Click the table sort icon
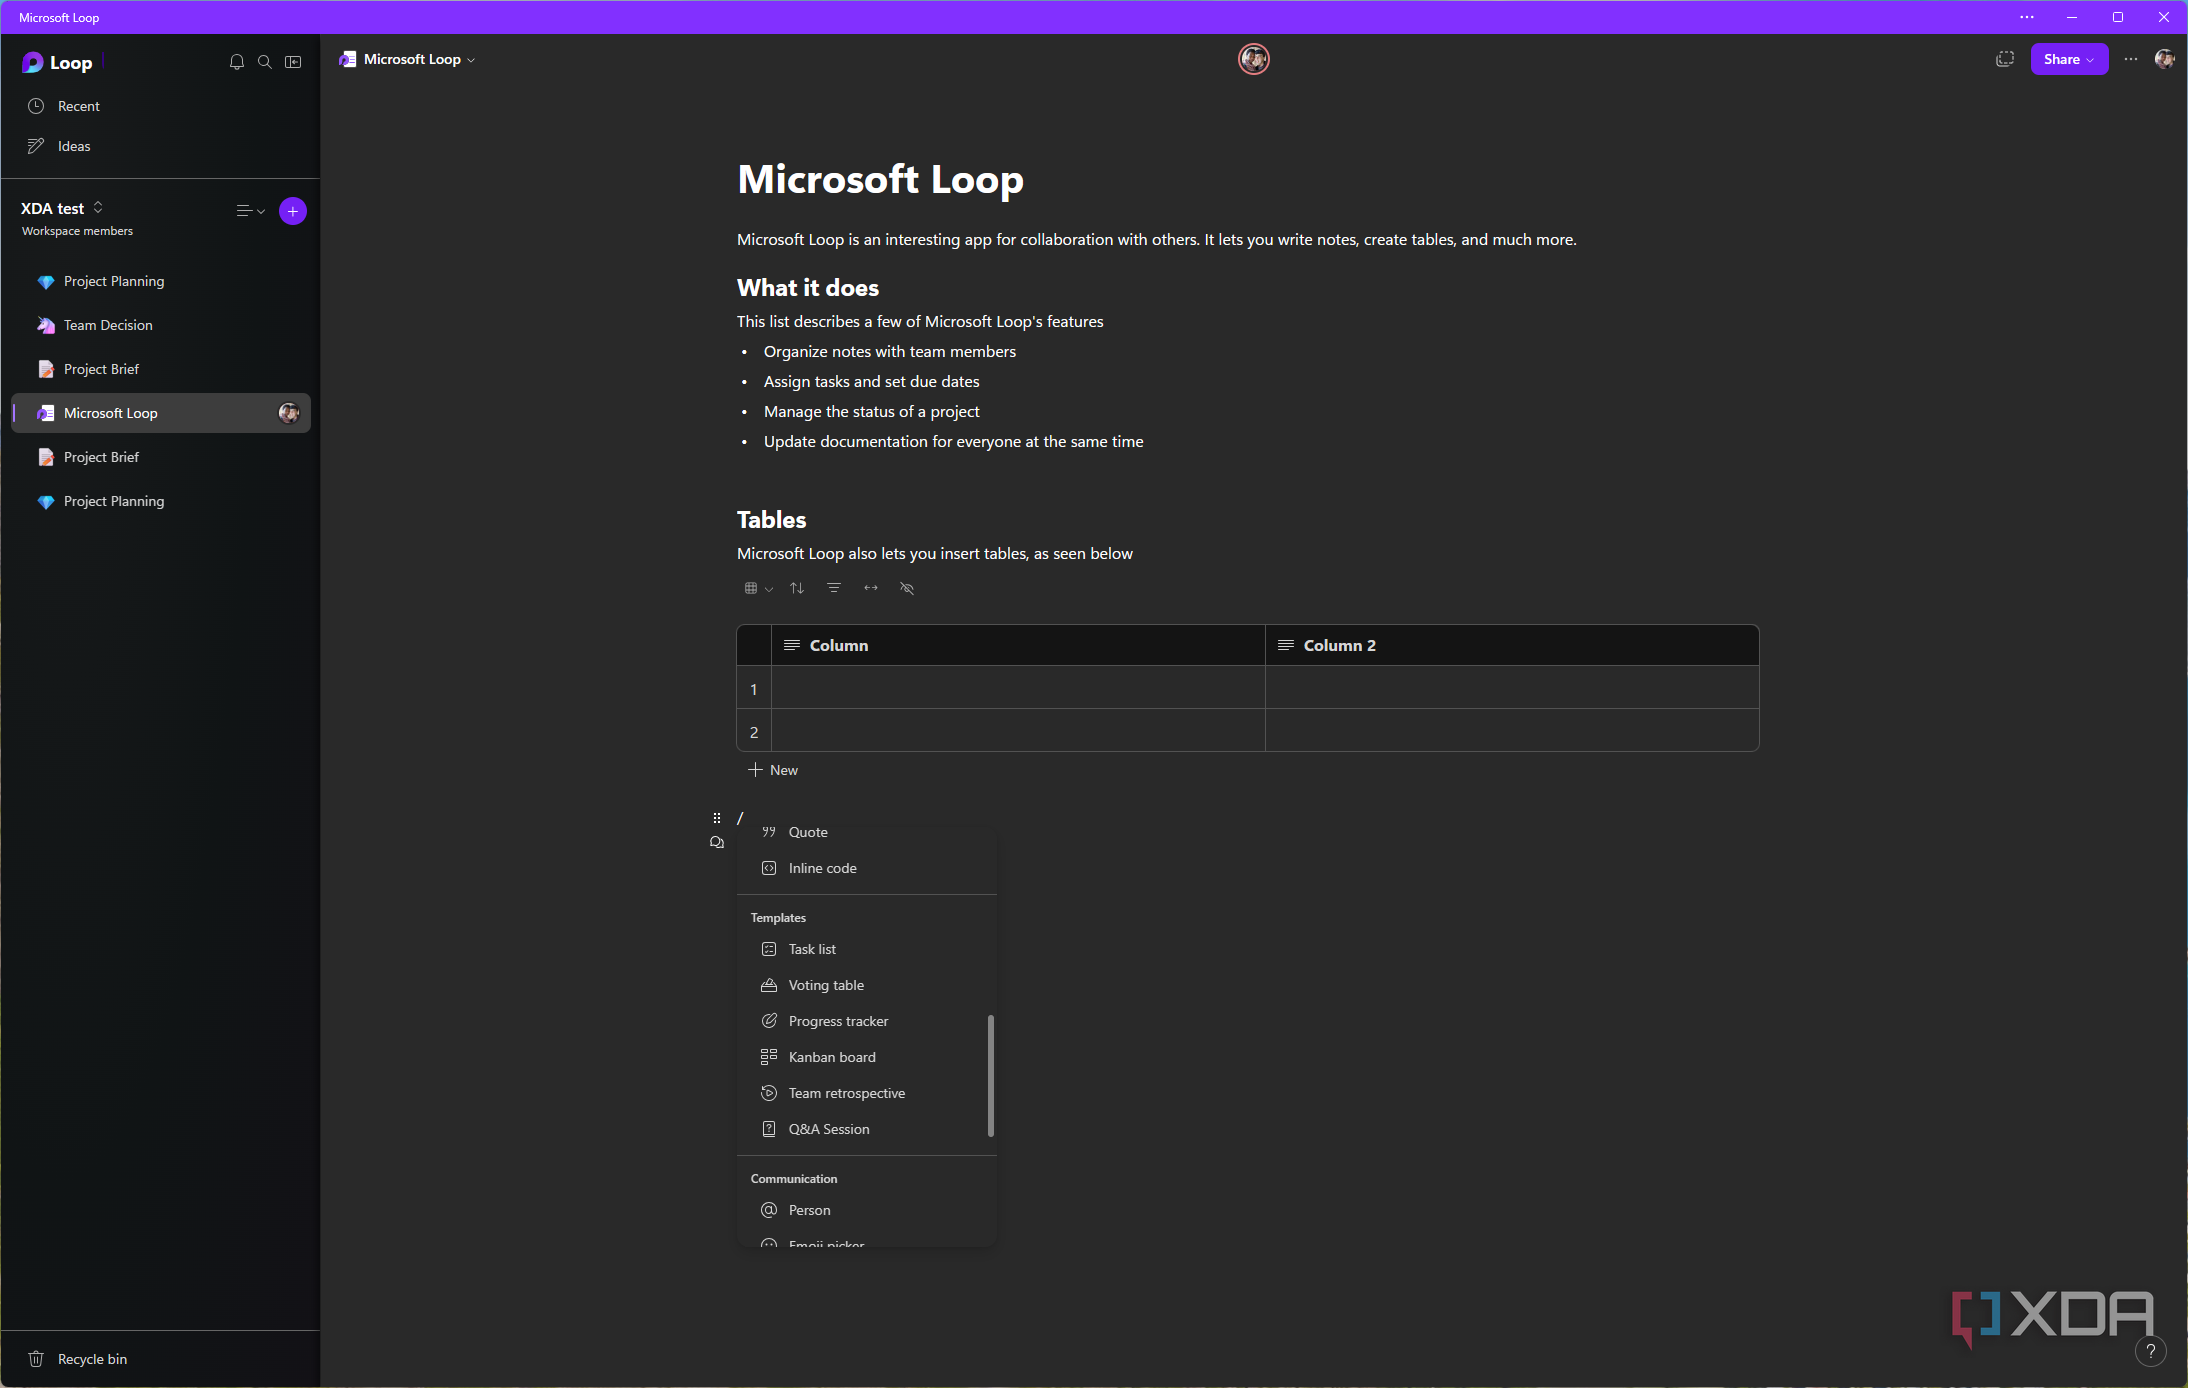Screen dimensions: 2188x1388 797,588
